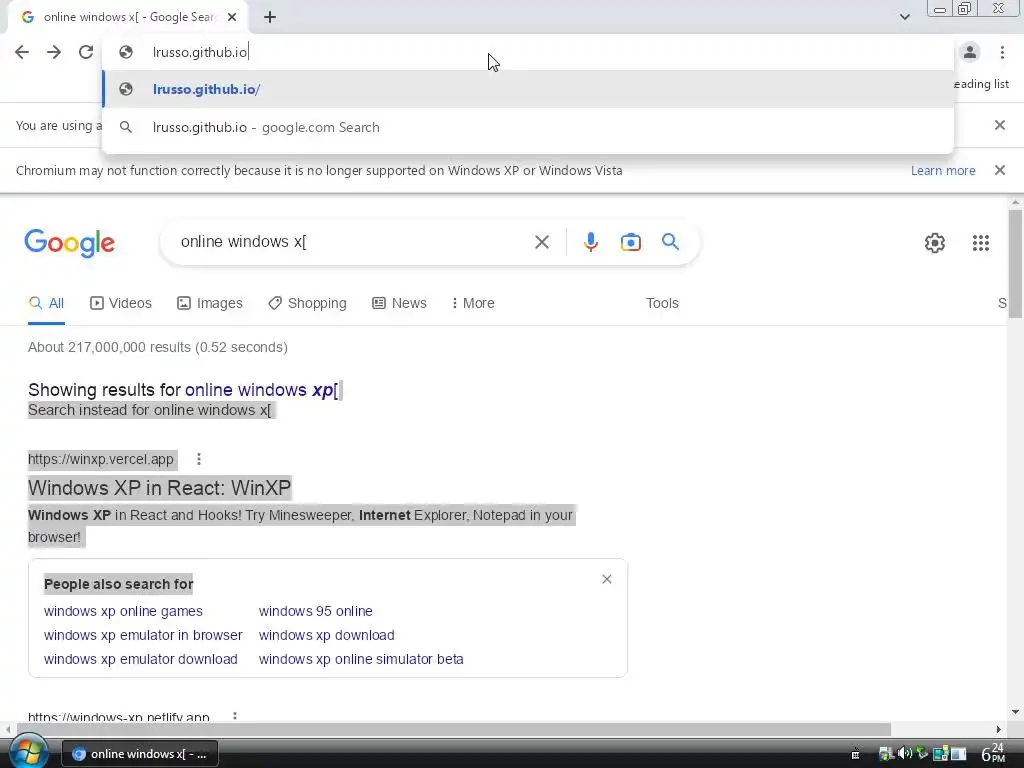Viewport: 1024px width, 768px height.
Task: Open the search Tools options
Action: click(x=662, y=303)
